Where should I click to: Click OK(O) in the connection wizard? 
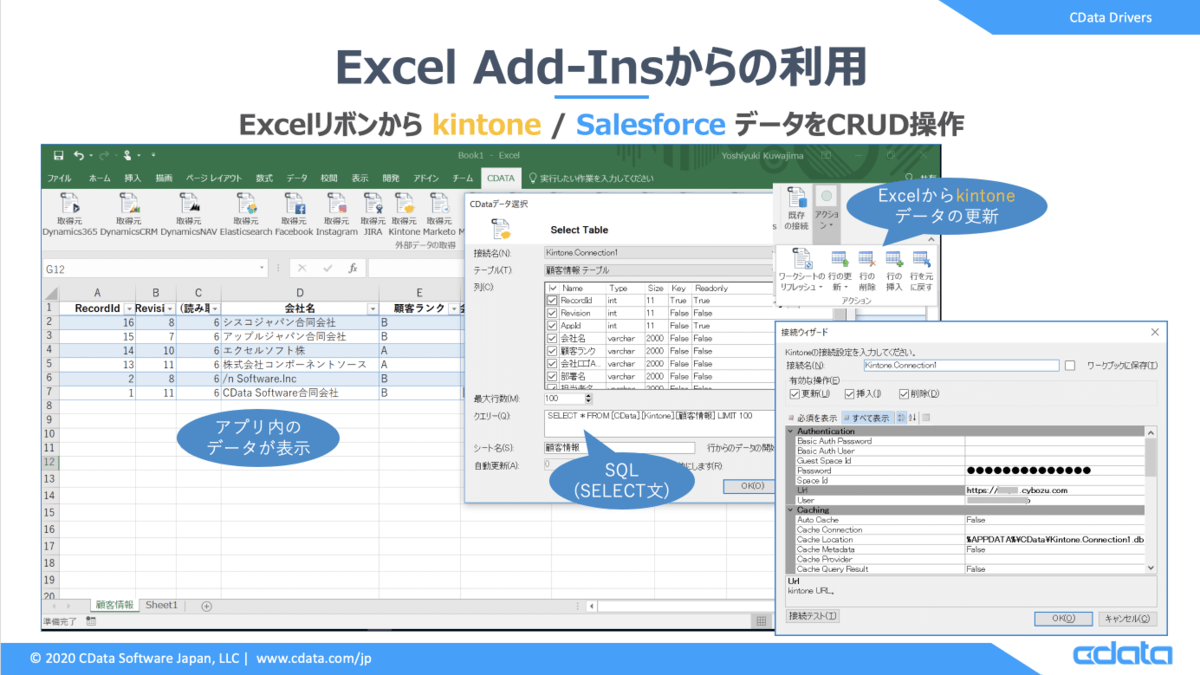[1063, 619]
